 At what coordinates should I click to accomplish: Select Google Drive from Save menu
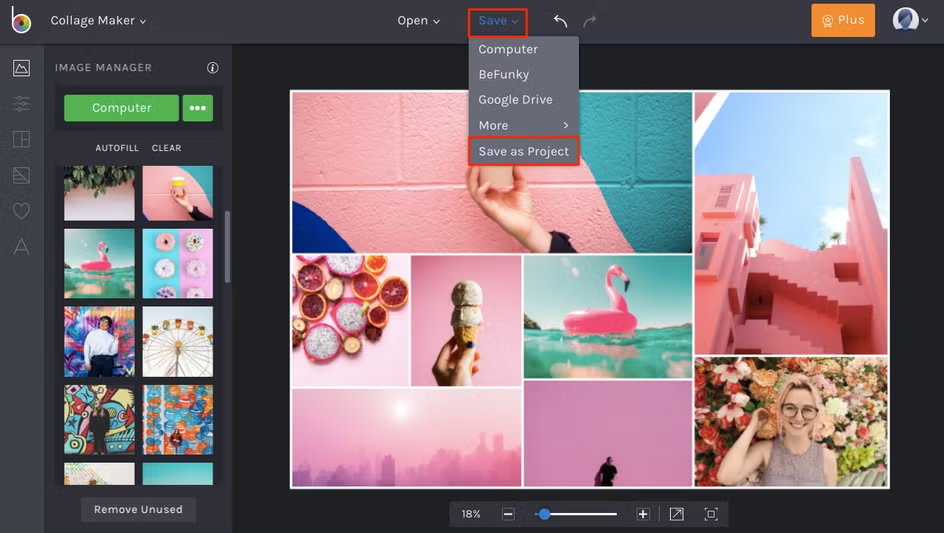pyautogui.click(x=515, y=100)
